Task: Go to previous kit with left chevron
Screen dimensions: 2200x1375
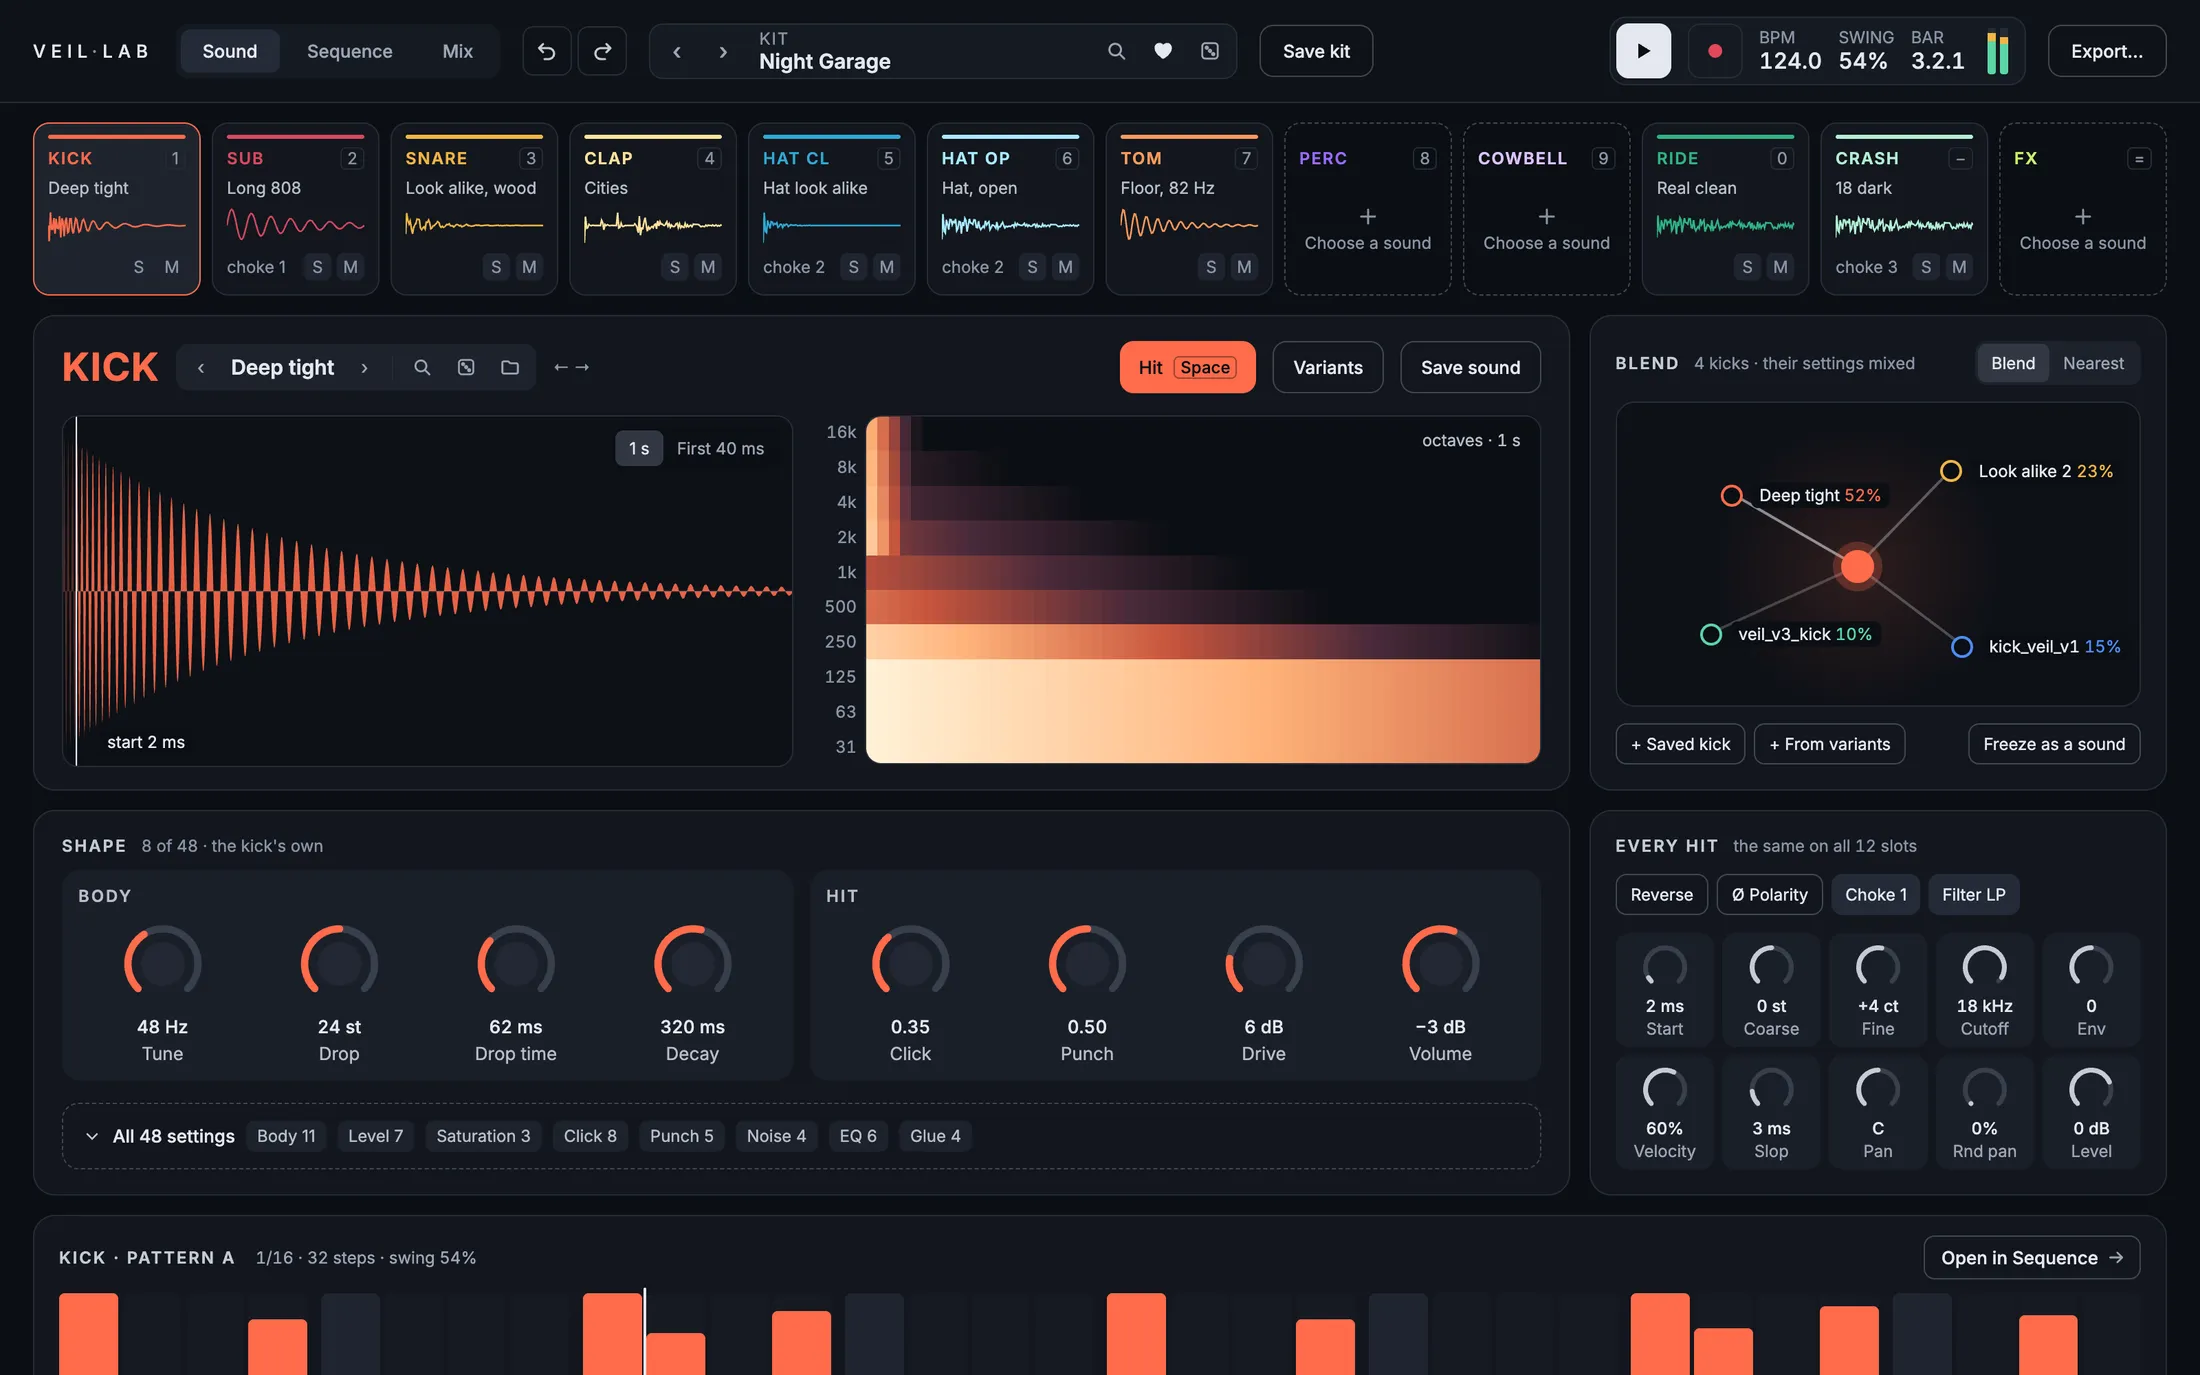Action: (x=677, y=51)
